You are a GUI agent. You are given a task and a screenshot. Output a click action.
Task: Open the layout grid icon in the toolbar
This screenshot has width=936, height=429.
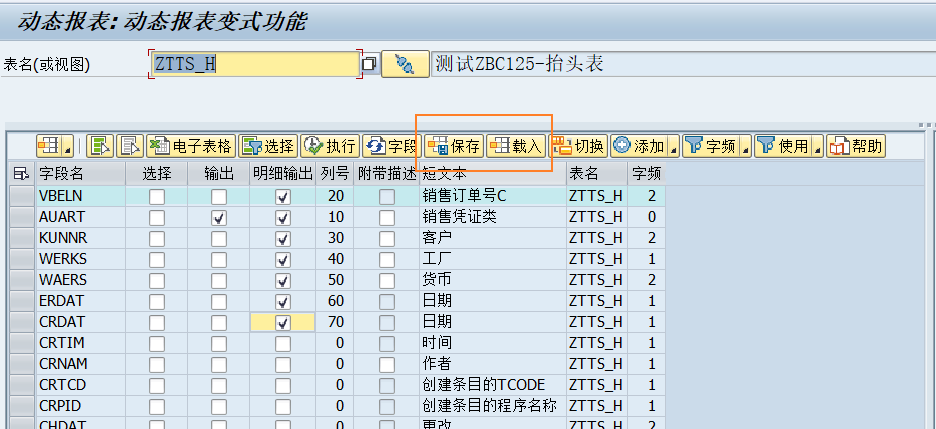tap(50, 146)
